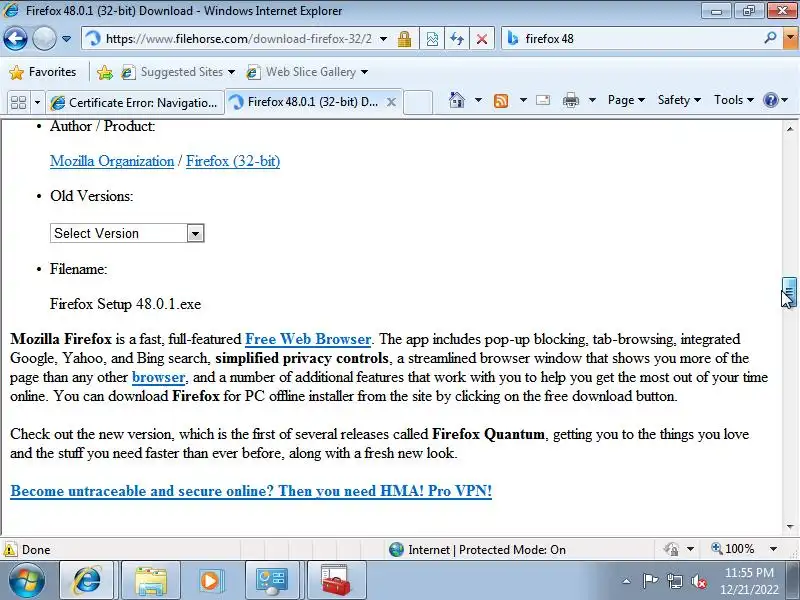Open the Tools menu
The height and width of the screenshot is (600, 800).
[x=734, y=100]
